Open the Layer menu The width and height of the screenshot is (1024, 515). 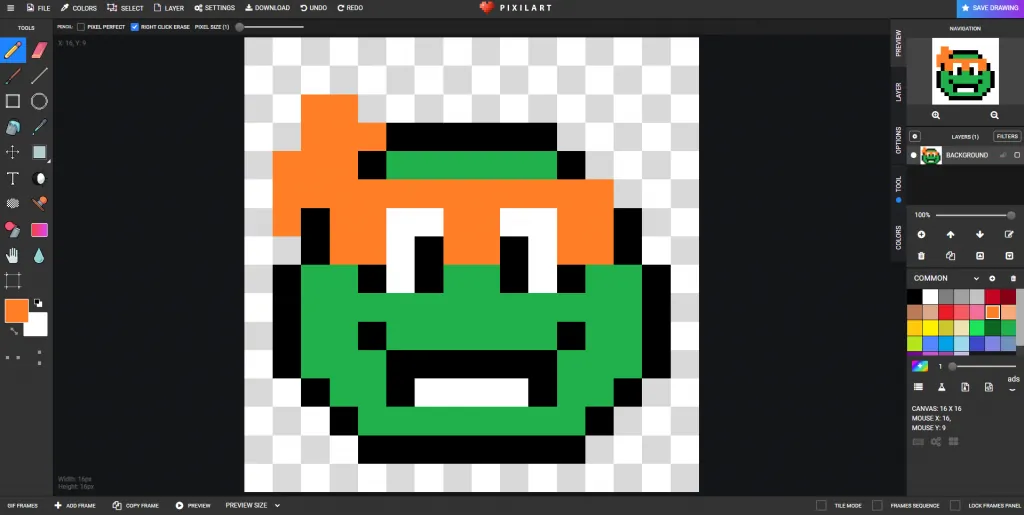click(169, 8)
